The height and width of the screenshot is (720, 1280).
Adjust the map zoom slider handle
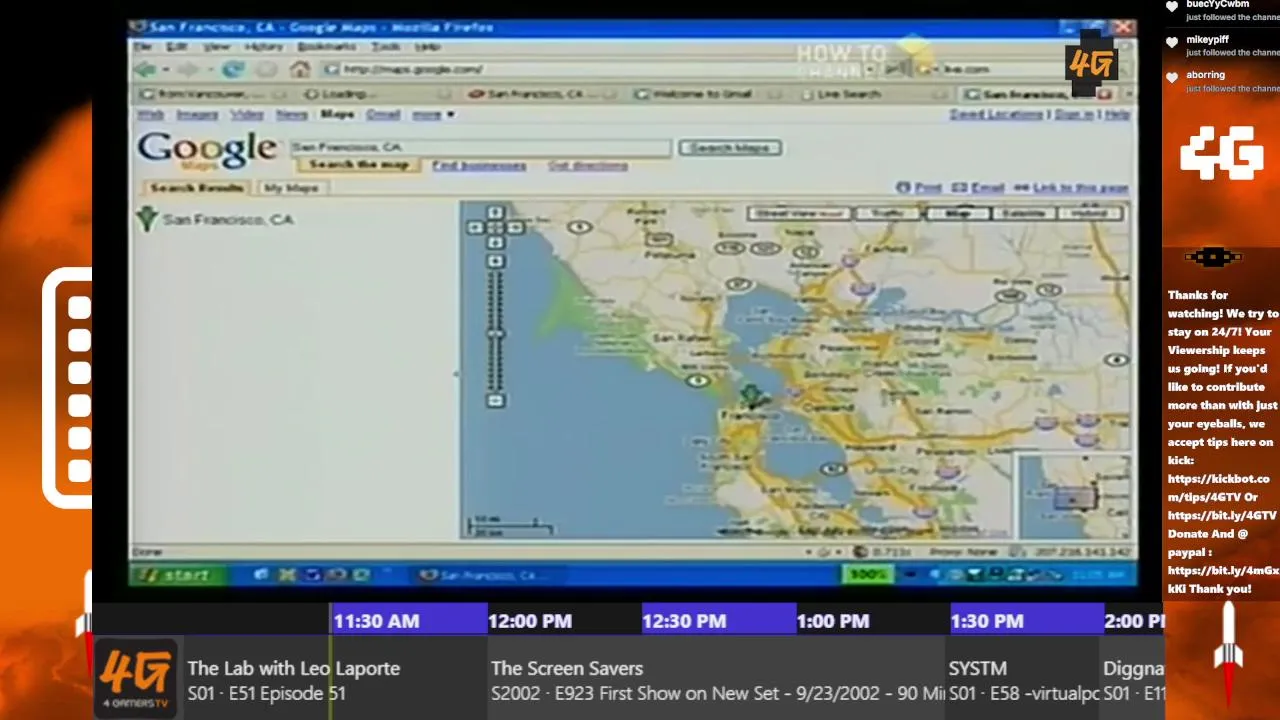pyautogui.click(x=495, y=334)
